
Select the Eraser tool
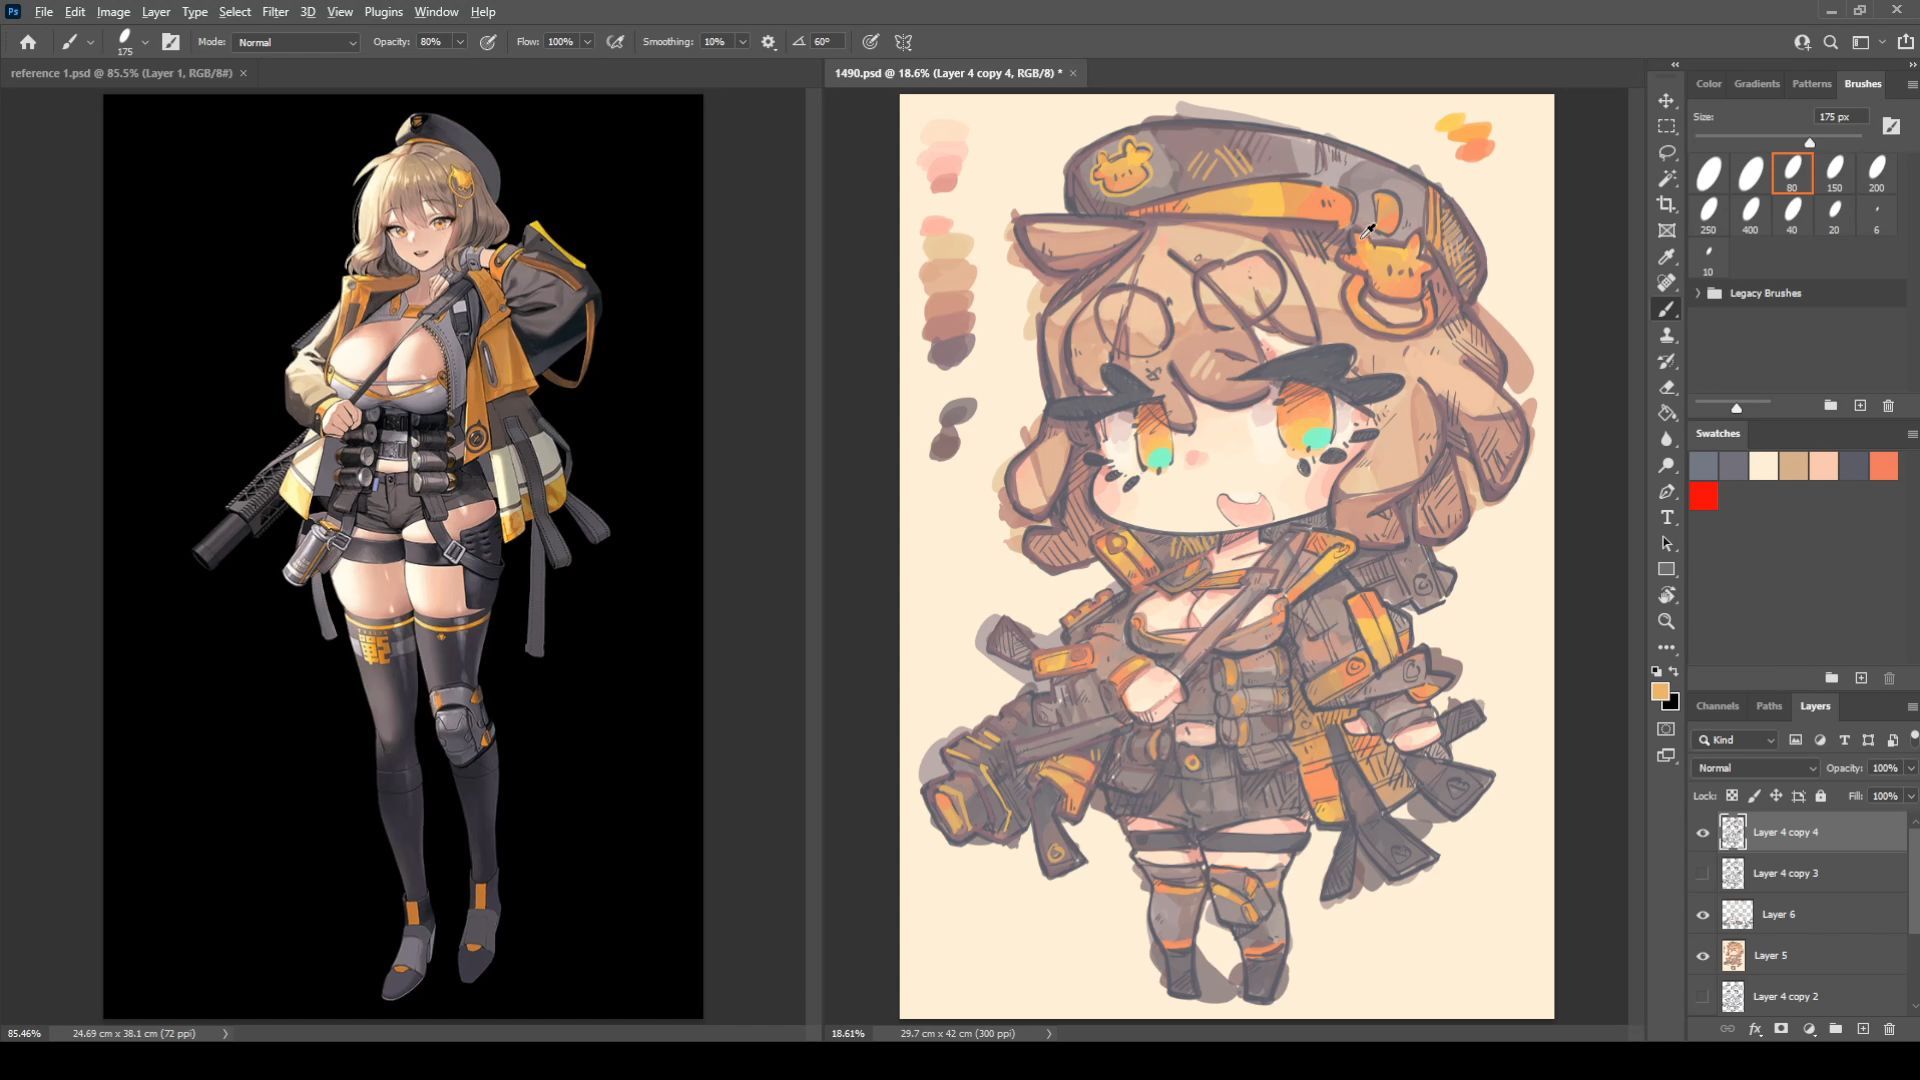click(x=1666, y=388)
